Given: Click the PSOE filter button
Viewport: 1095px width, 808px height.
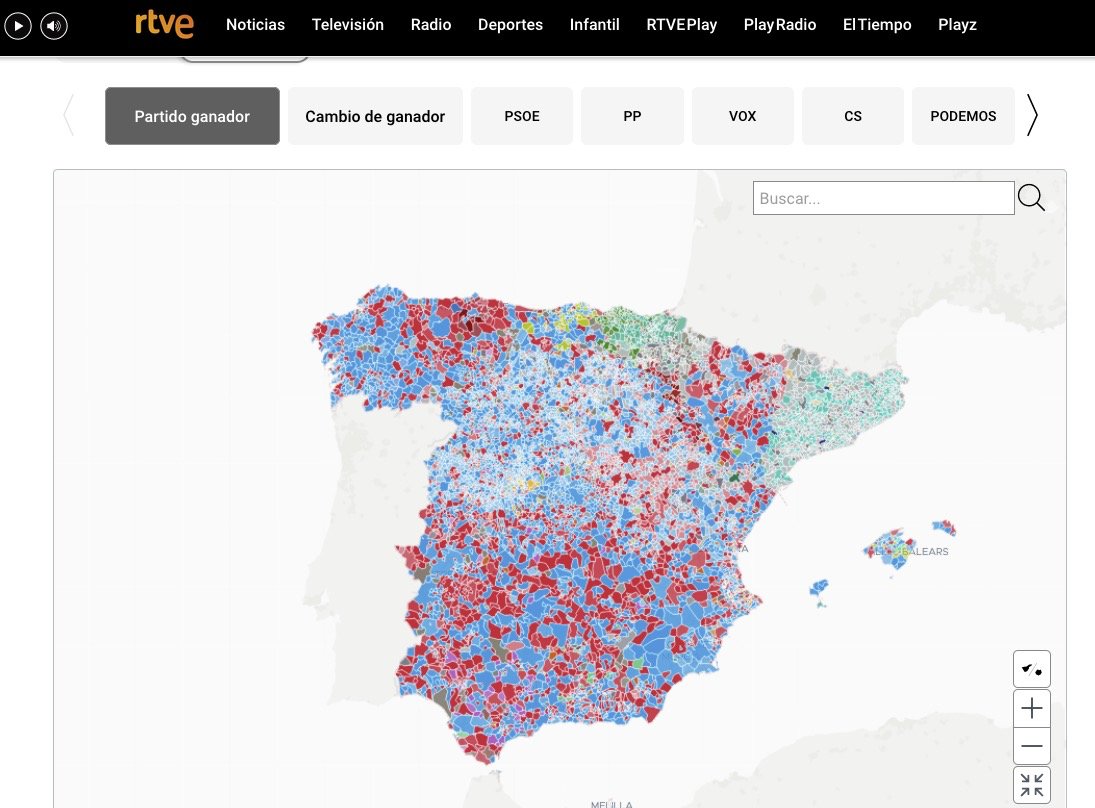Looking at the screenshot, I should point(521,116).
